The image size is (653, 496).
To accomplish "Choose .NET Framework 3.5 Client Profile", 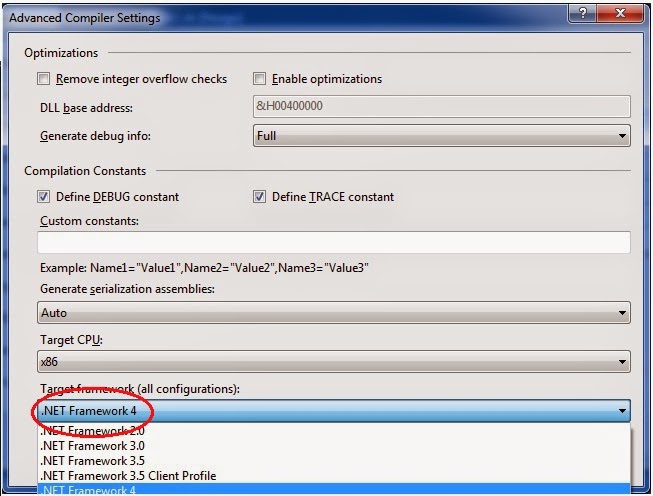I will point(334,476).
